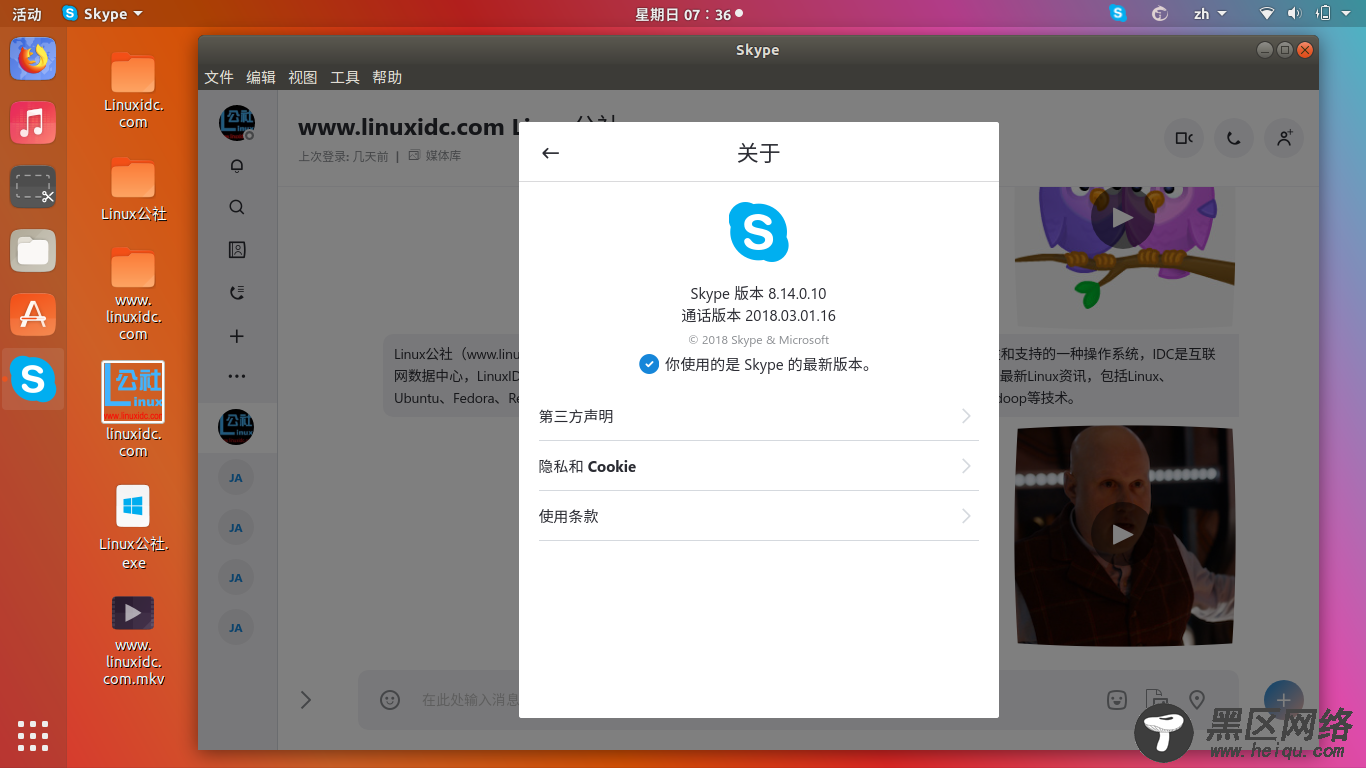The image size is (1366, 768).
Task: Open Ubuntu Software from the dock
Action: [x=33, y=315]
